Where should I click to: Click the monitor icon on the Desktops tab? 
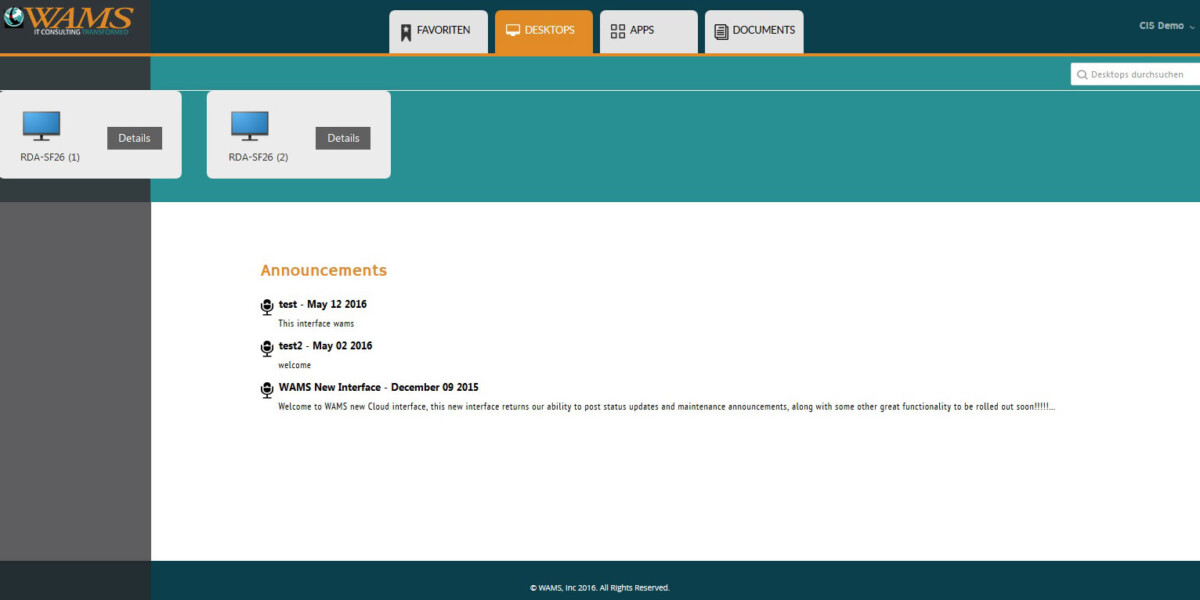pos(512,31)
